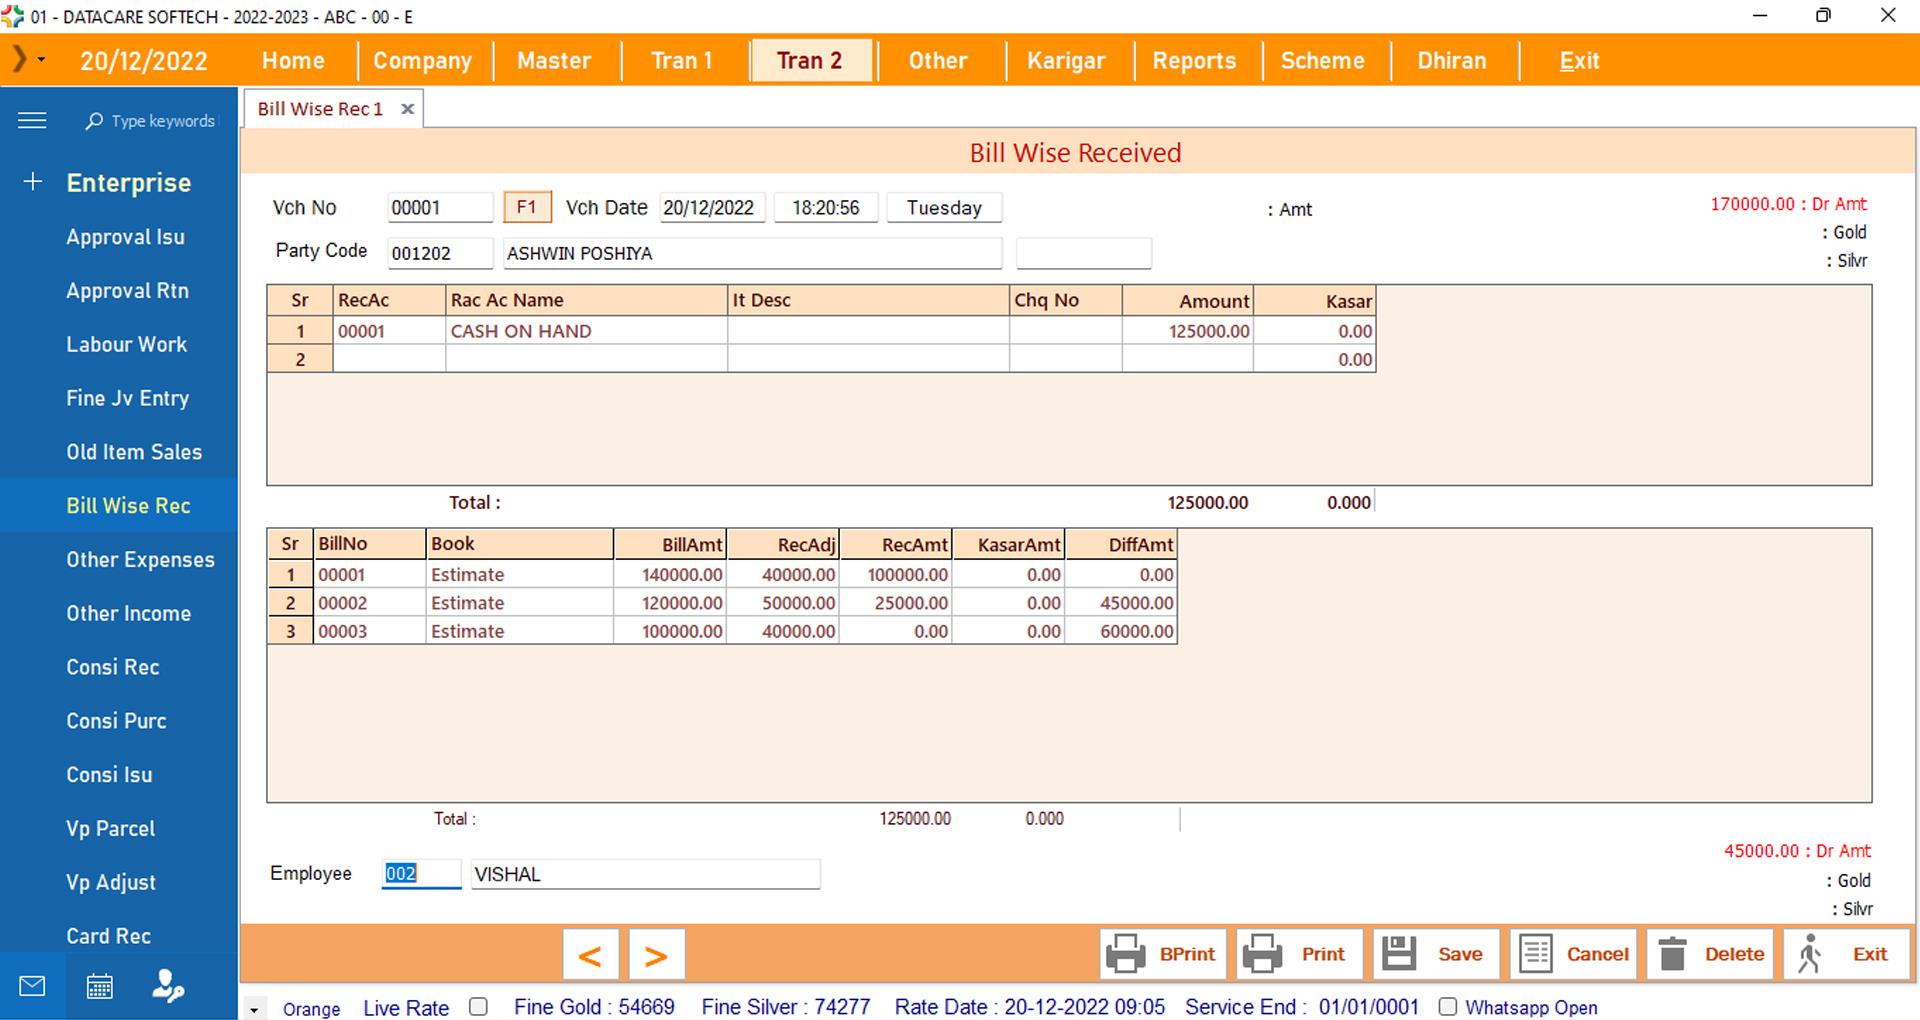The height and width of the screenshot is (1020, 1920).
Task: Click the Vch No input field
Action: pos(440,208)
